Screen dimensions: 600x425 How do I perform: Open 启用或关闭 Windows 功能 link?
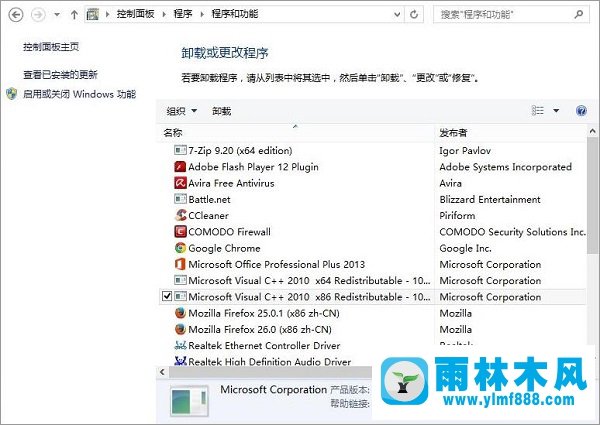point(79,94)
